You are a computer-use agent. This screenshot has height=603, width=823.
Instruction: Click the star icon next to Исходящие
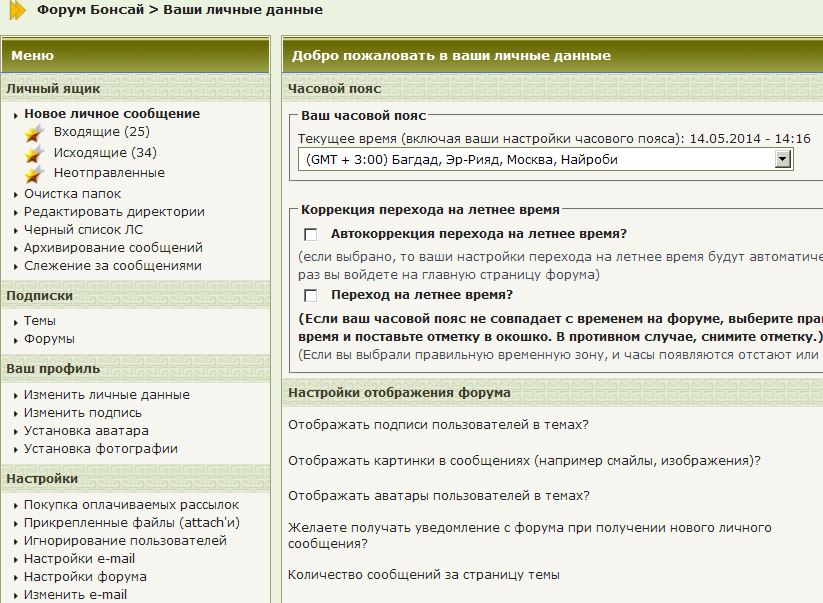click(x=34, y=154)
